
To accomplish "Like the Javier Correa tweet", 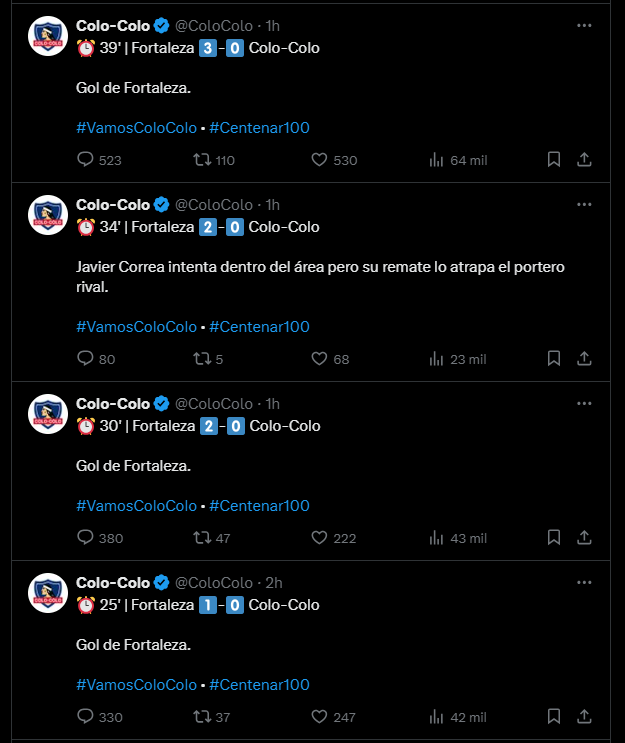I will pos(320,358).
